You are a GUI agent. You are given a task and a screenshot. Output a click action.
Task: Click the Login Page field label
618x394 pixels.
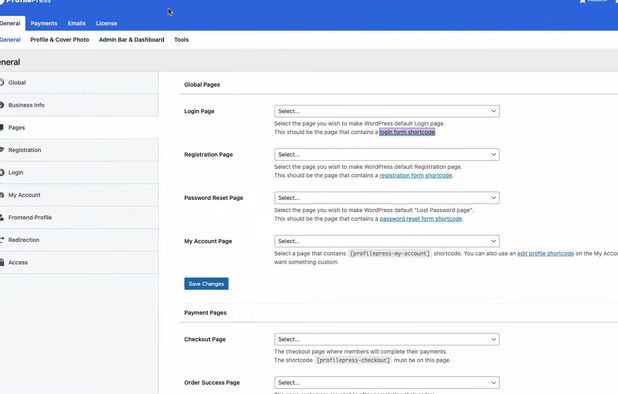tap(199, 112)
